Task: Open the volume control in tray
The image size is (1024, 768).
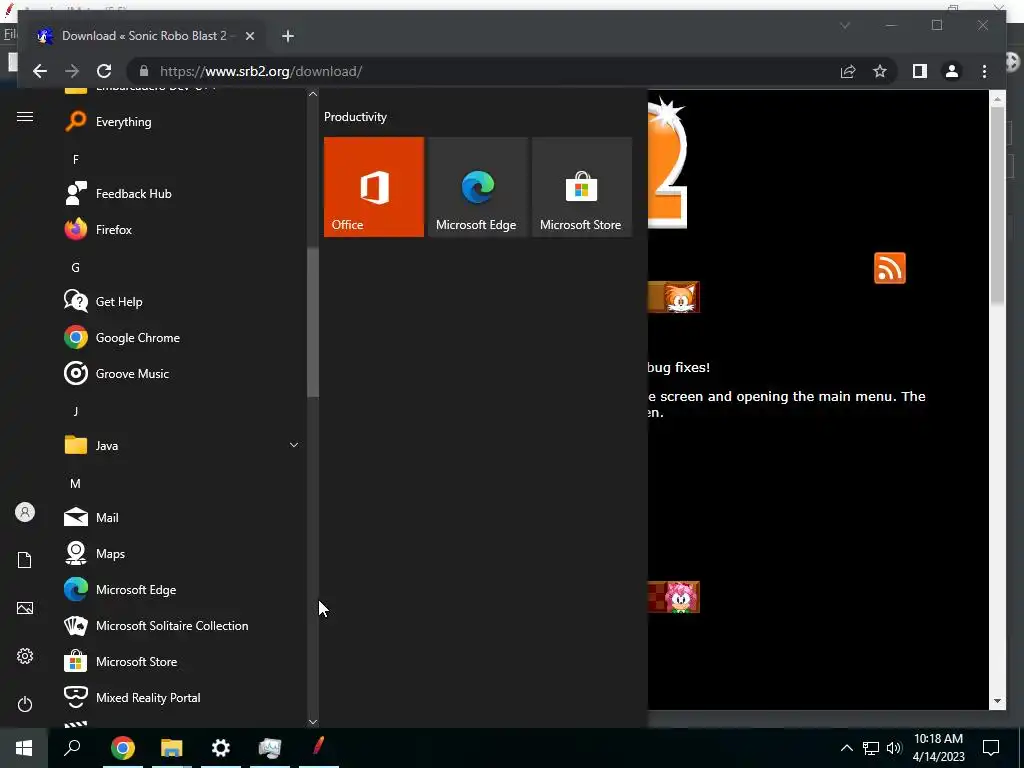Action: tap(894, 748)
